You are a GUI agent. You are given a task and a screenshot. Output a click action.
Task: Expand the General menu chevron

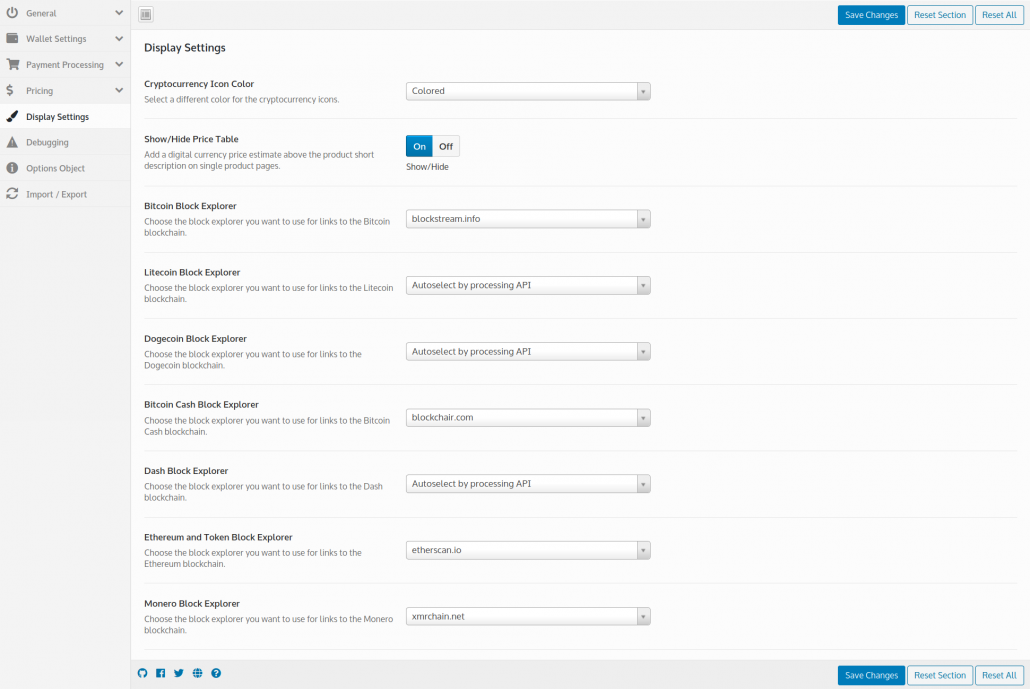(x=119, y=12)
